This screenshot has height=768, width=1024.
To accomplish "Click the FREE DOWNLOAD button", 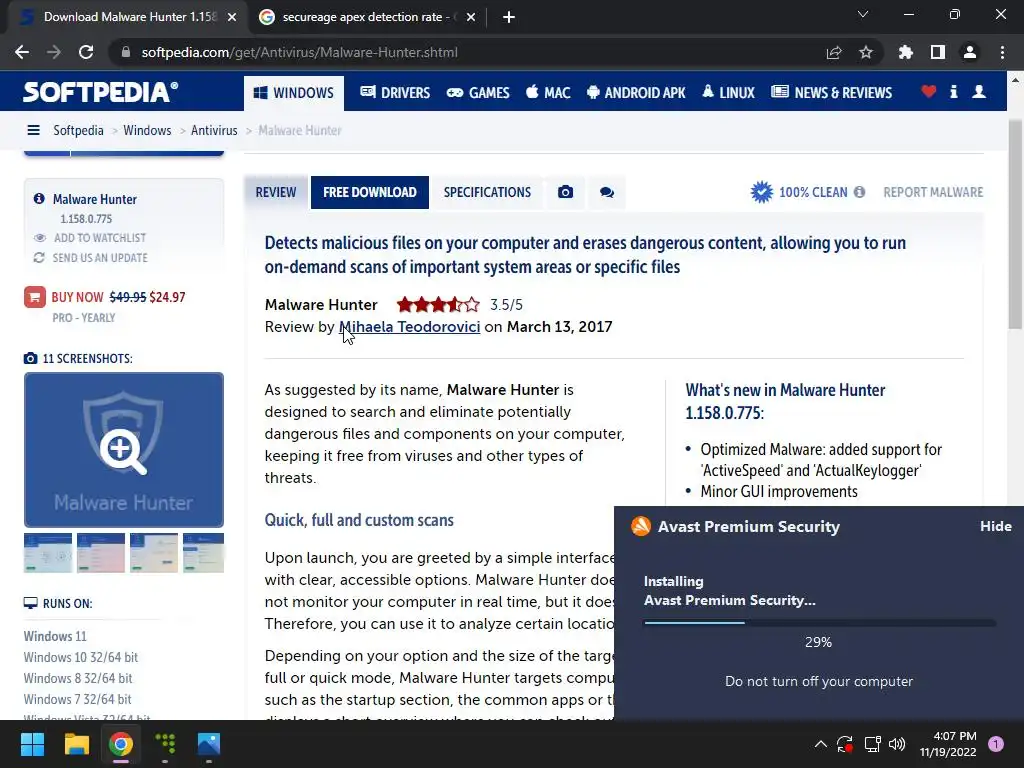I will click(x=370, y=192).
